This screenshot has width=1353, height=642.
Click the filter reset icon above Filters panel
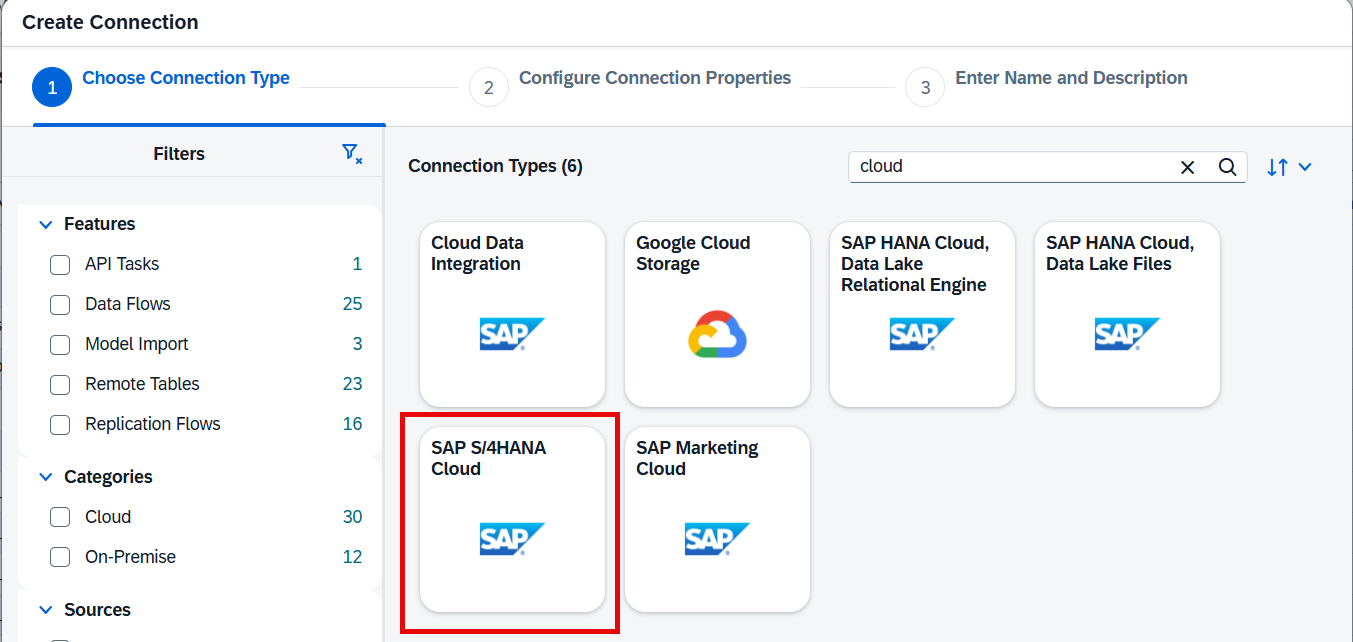[x=352, y=154]
